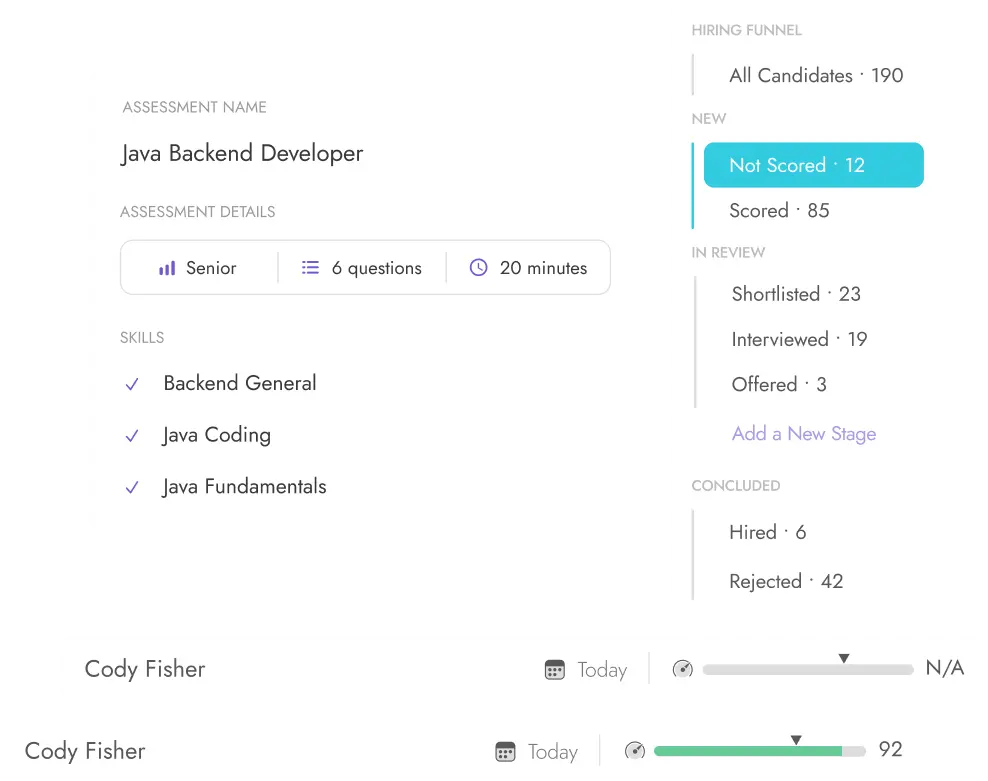Click the calendar icon in score 92 row
Image resolution: width=988 pixels, height=781 pixels.
click(x=506, y=752)
